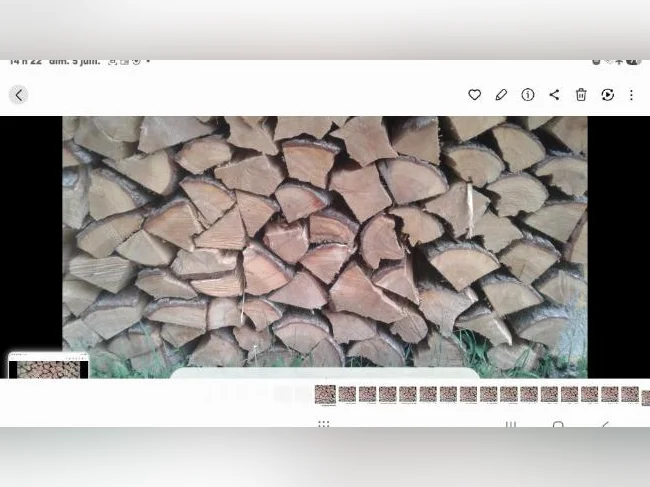The height and width of the screenshot is (487, 650).
Task: Open the three-dot more options menu
Action: point(631,95)
